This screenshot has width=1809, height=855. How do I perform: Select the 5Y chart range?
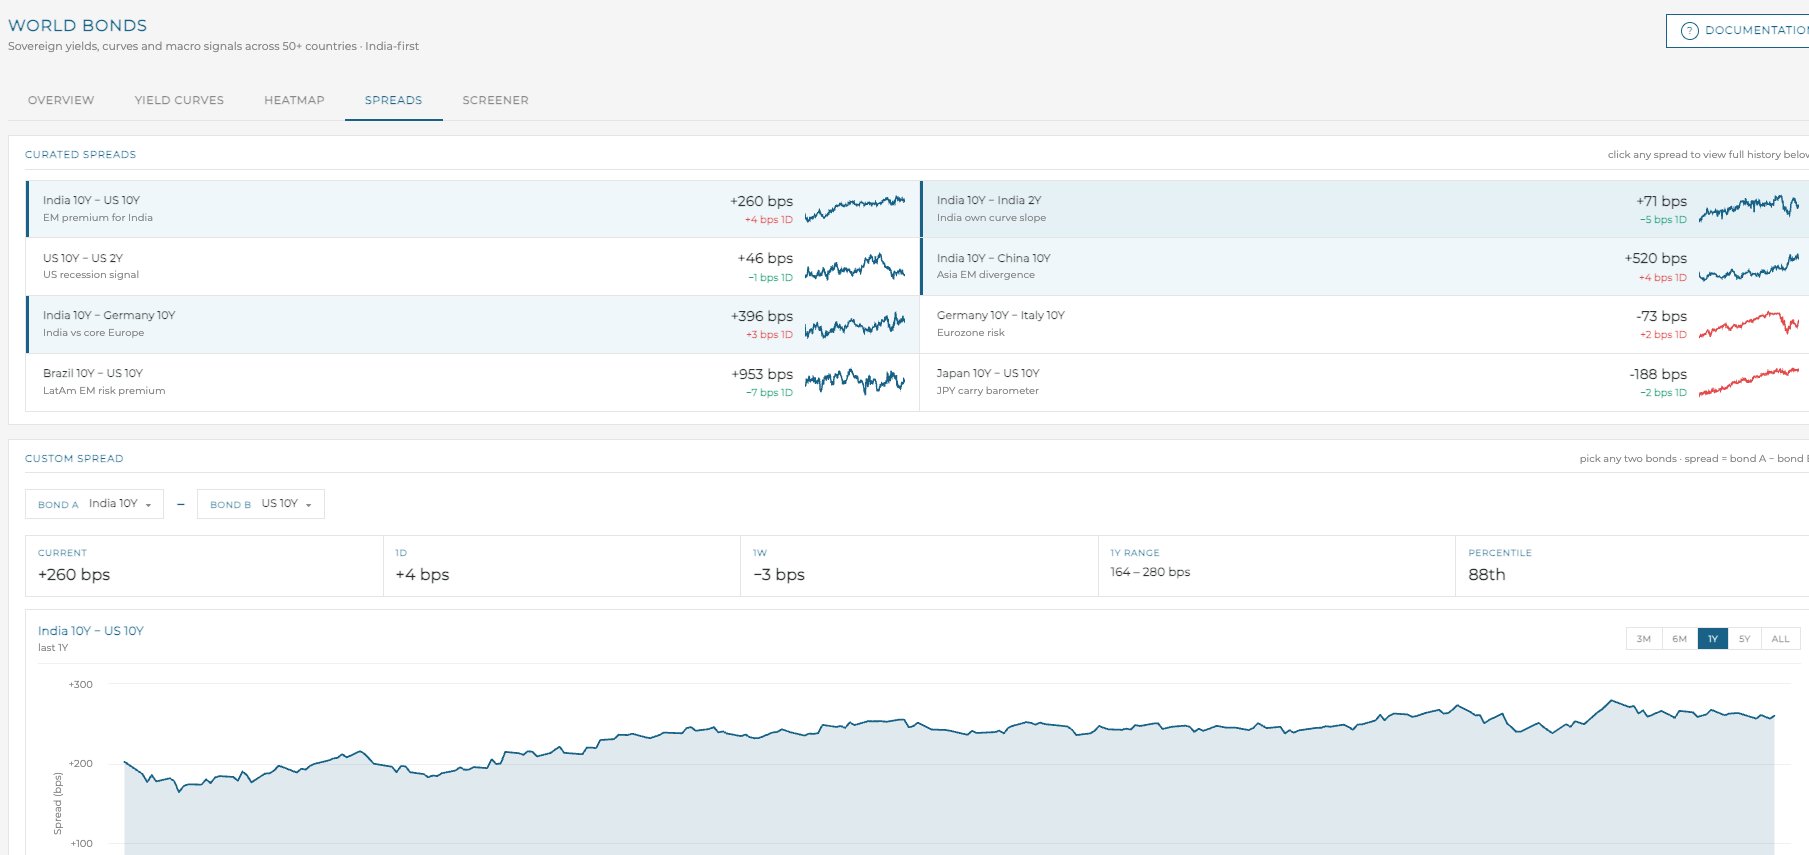pos(1744,639)
